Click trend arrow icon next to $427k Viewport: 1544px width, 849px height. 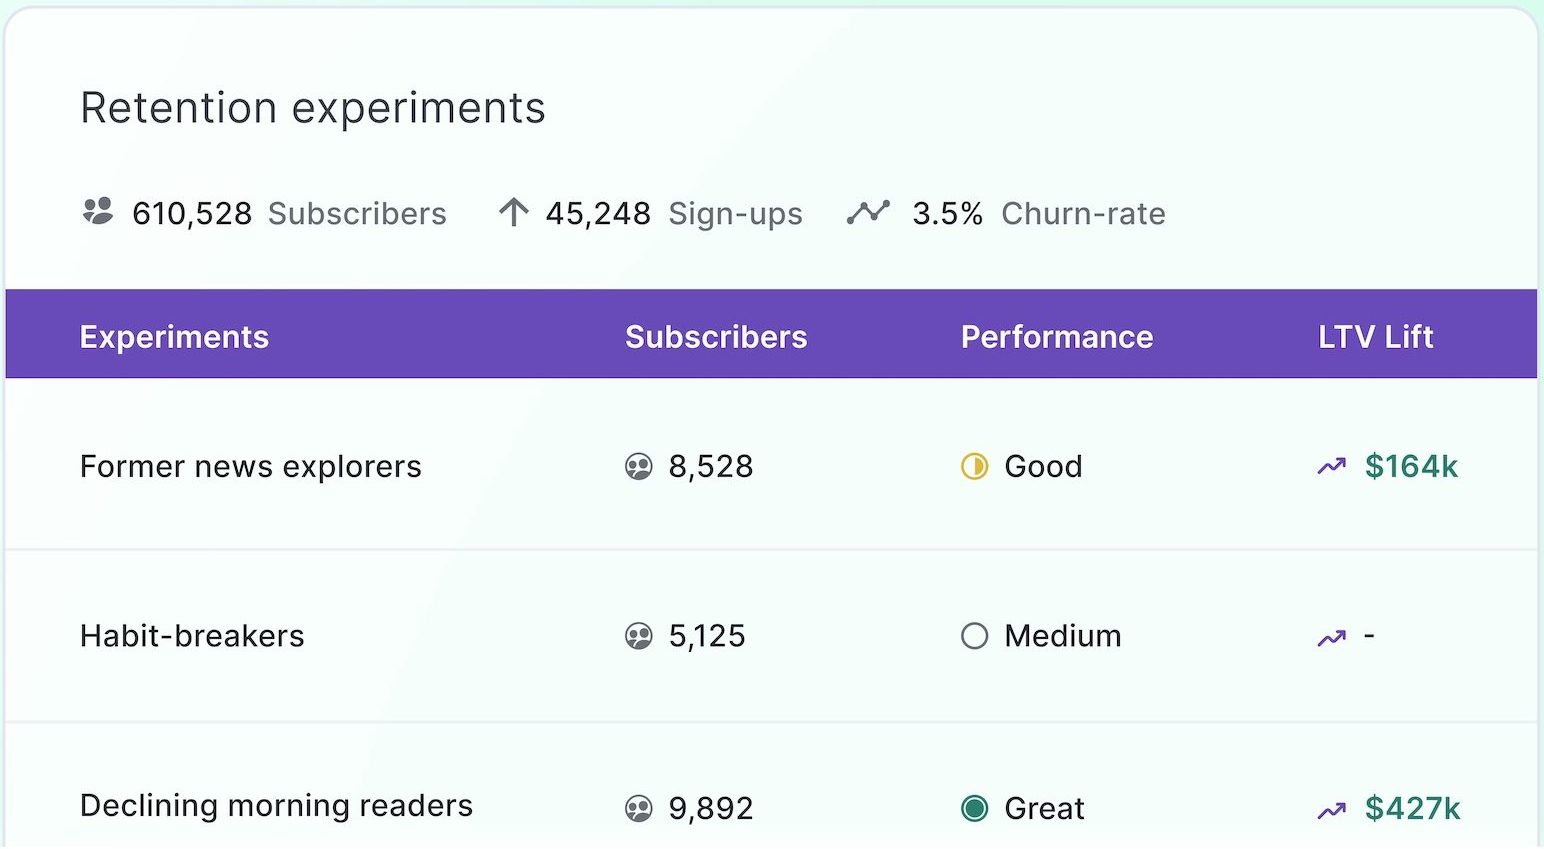(1331, 810)
